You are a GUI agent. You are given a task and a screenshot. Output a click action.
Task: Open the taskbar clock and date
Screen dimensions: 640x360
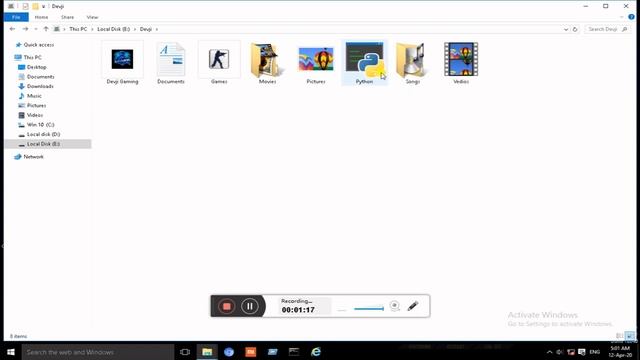coord(620,352)
